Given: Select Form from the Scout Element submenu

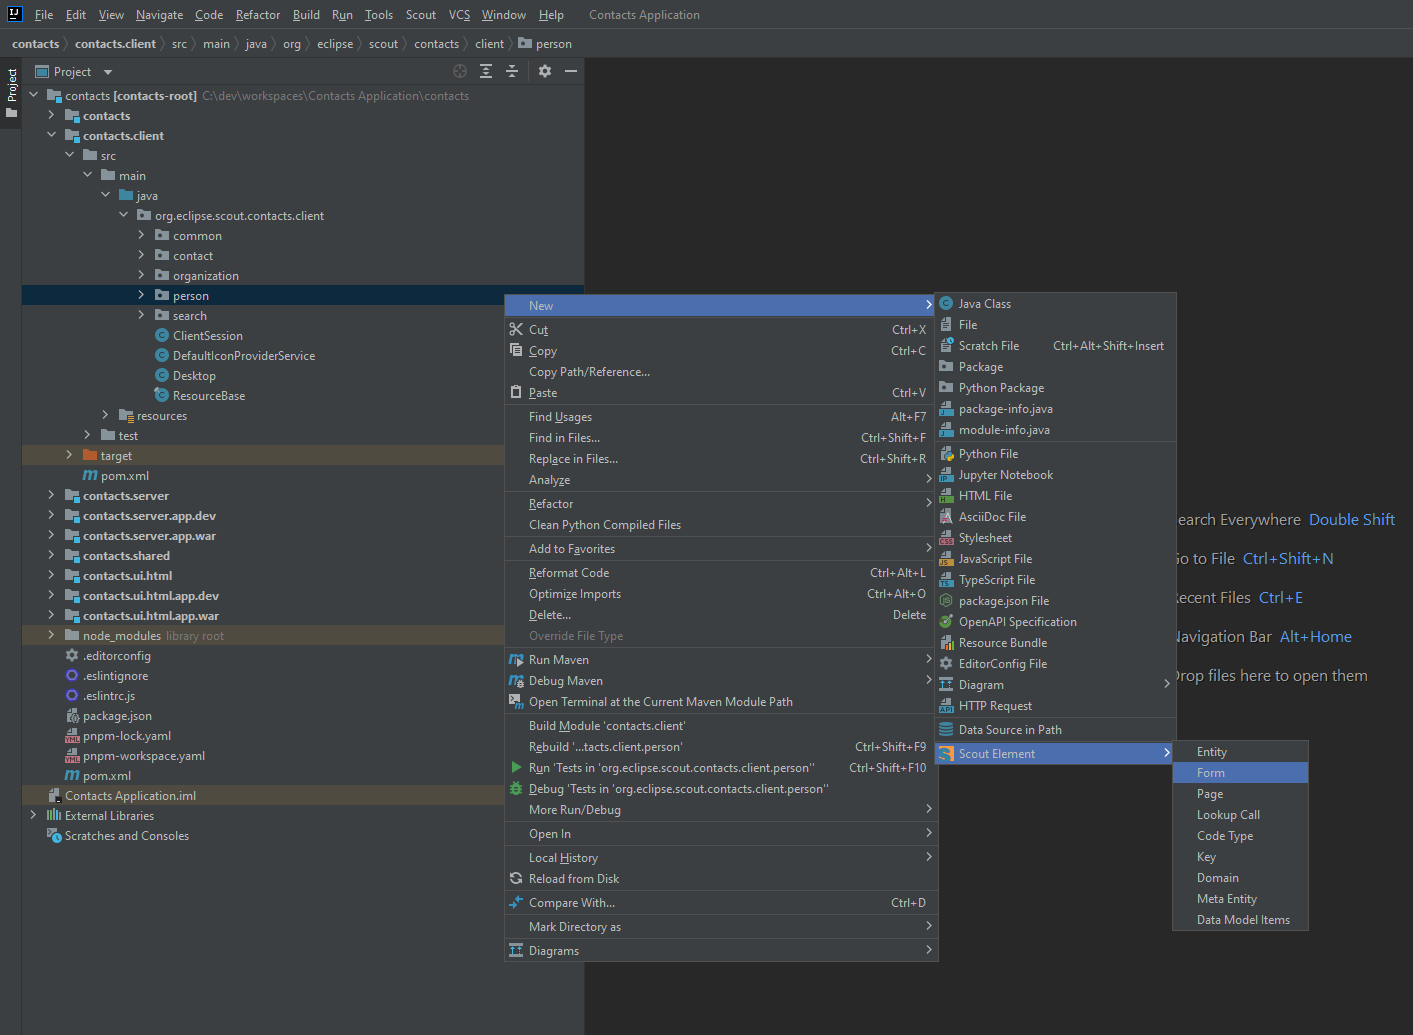Looking at the screenshot, I should coord(1211,772).
